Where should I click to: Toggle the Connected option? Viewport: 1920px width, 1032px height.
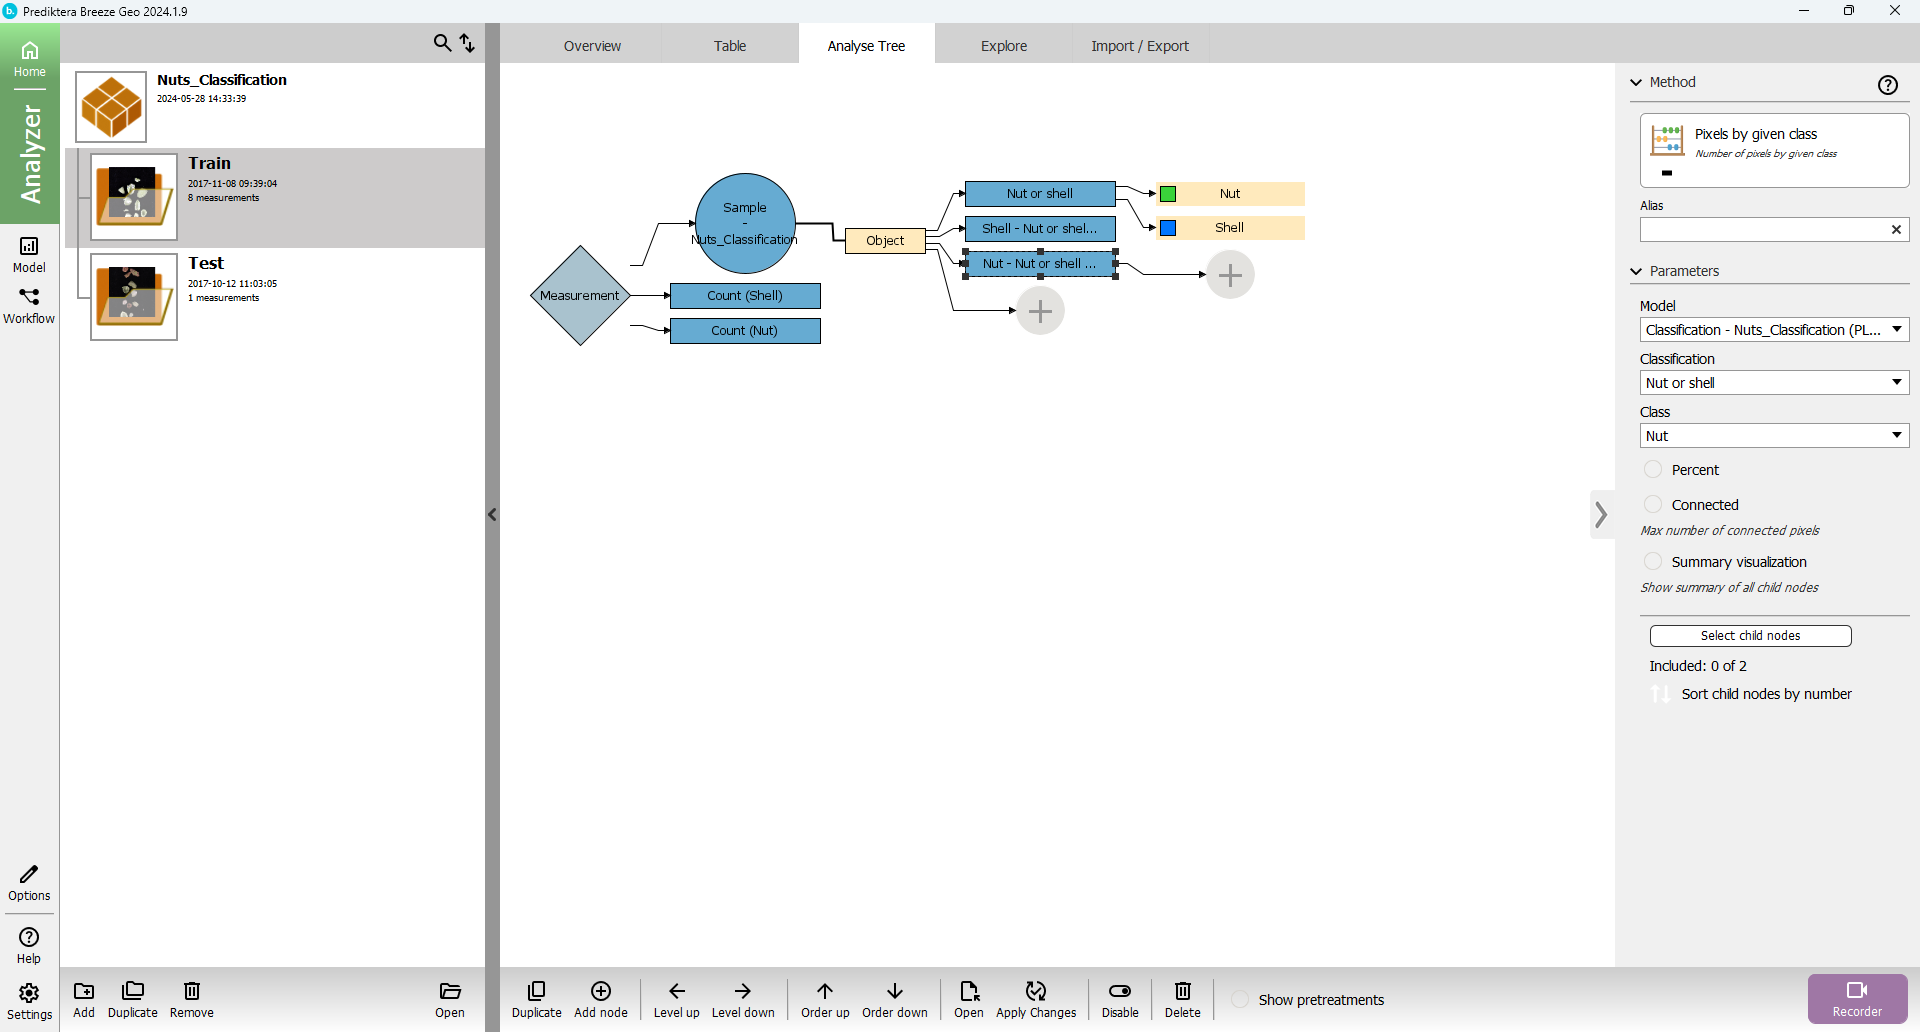[1653, 505]
